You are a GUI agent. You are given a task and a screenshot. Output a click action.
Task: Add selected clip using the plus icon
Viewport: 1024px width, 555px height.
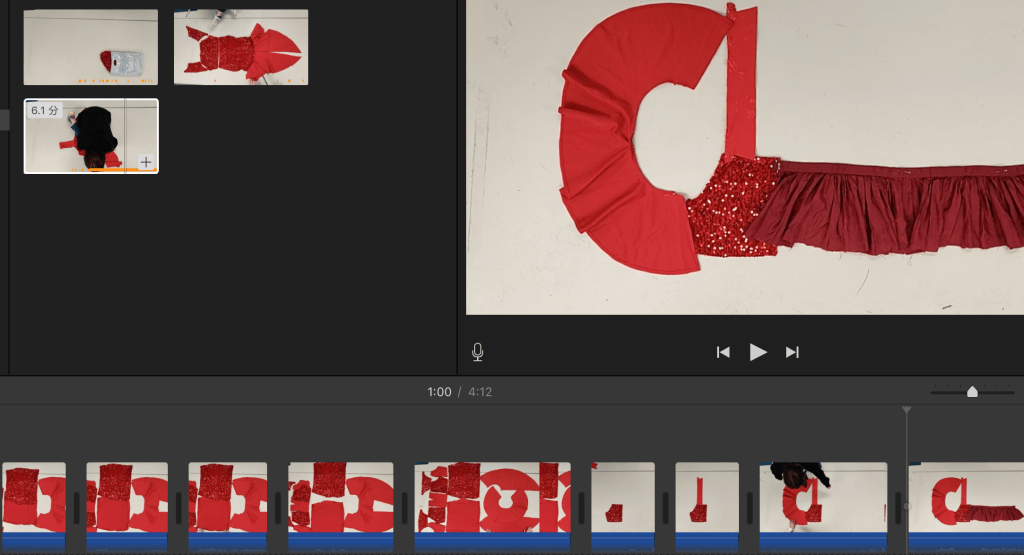pos(146,162)
